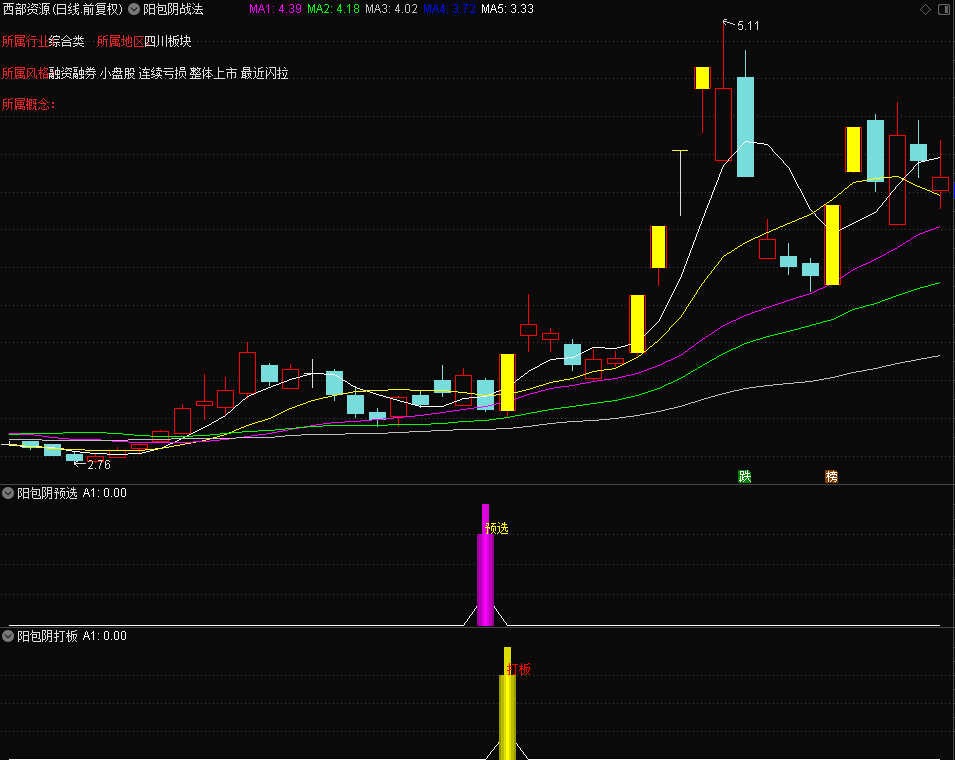Click the 阳包阴战法 indicator name

pos(173,9)
